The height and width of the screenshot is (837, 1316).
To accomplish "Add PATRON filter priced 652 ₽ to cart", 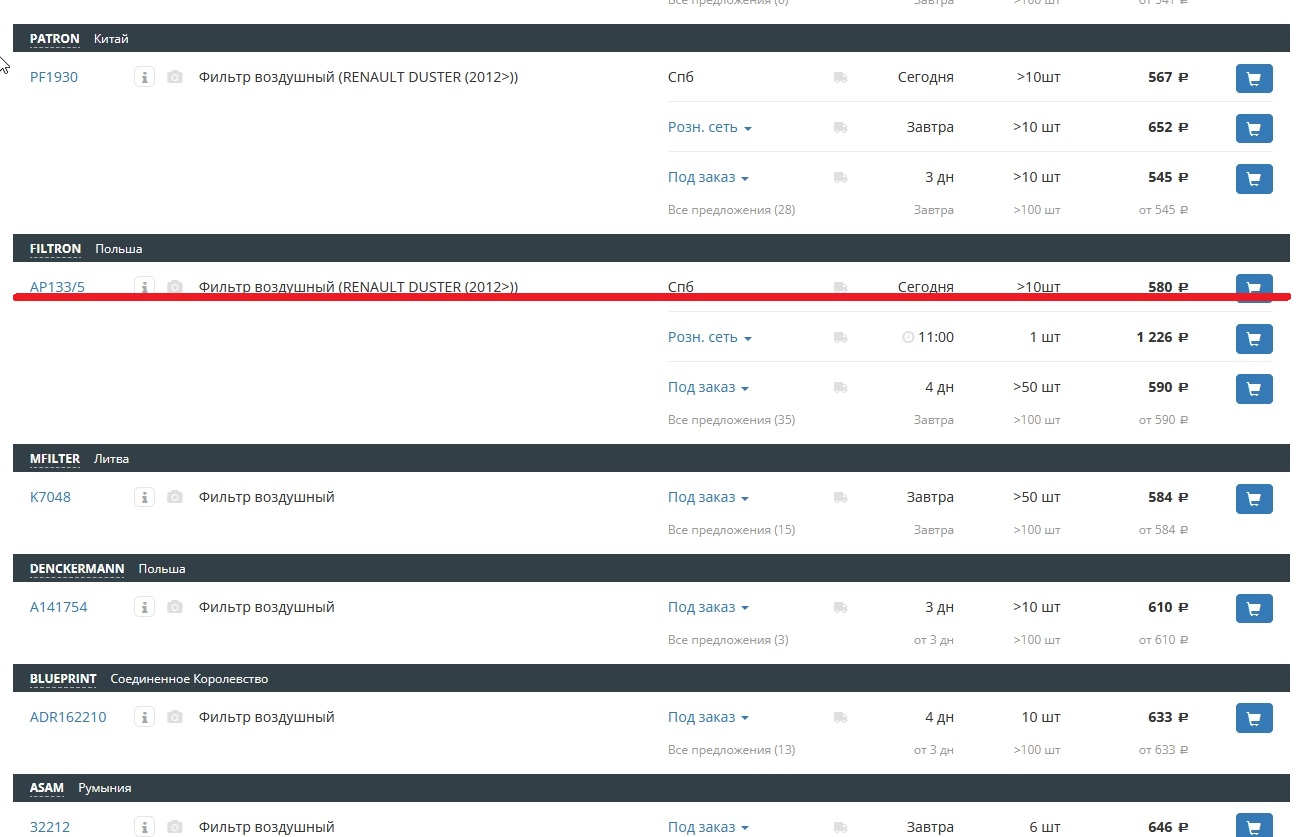I will 1254,128.
